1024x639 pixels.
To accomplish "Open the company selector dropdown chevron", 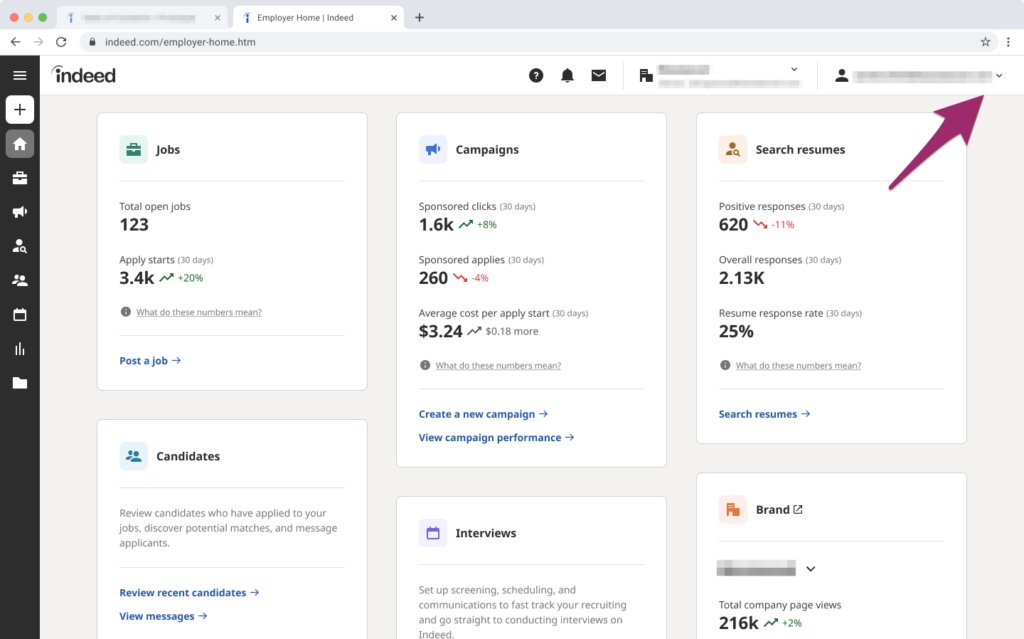I will coord(793,70).
